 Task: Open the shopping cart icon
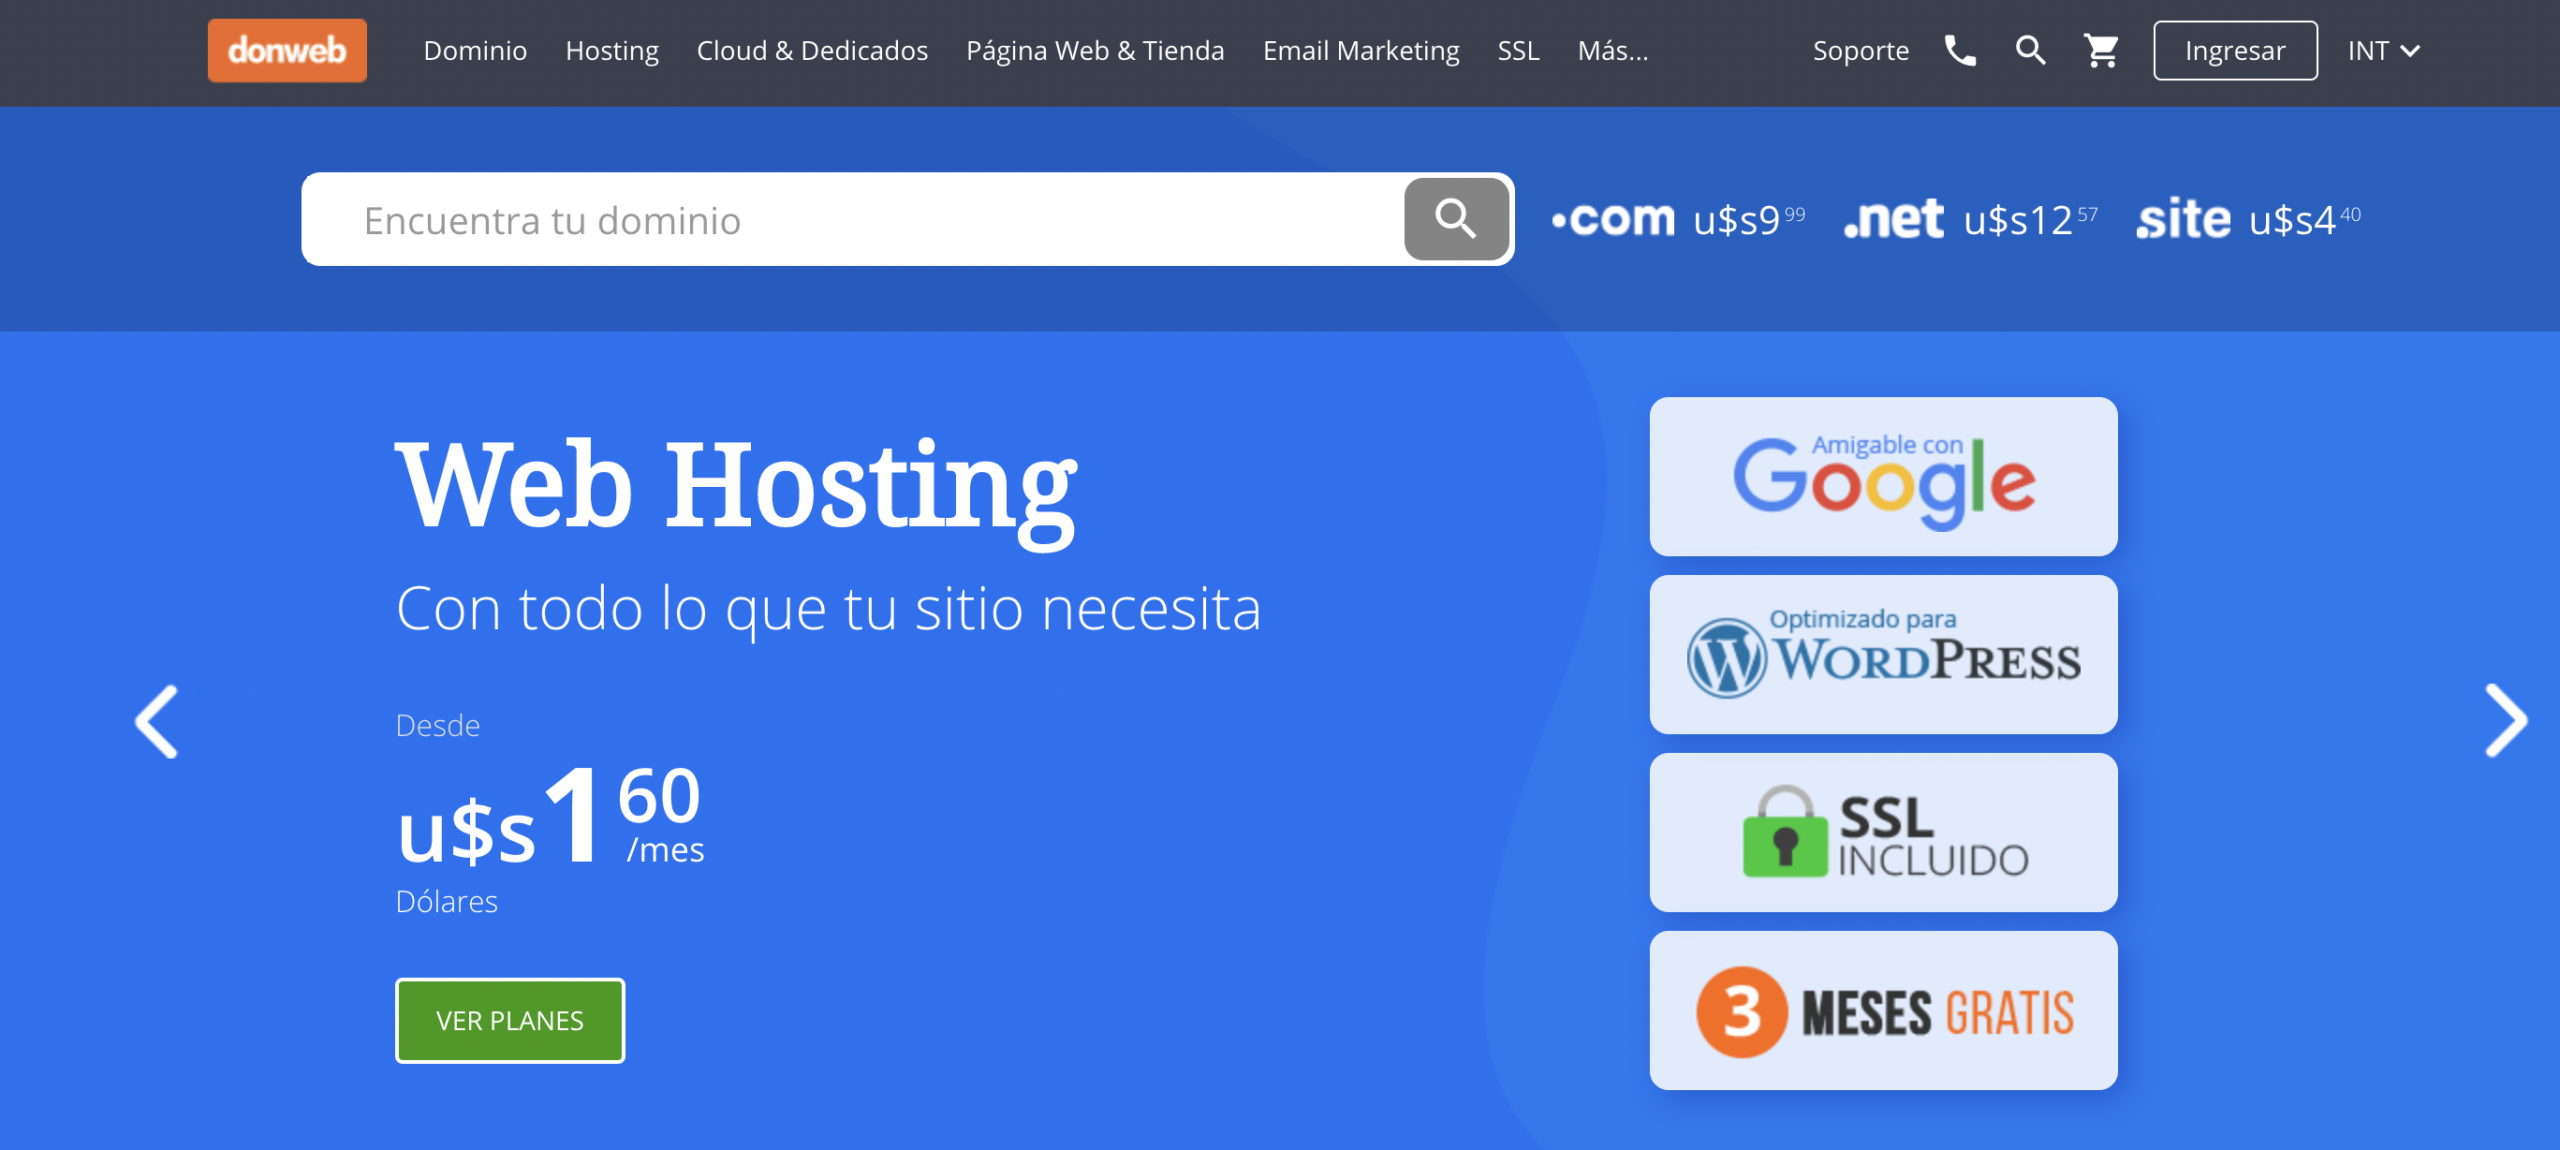click(x=2101, y=50)
